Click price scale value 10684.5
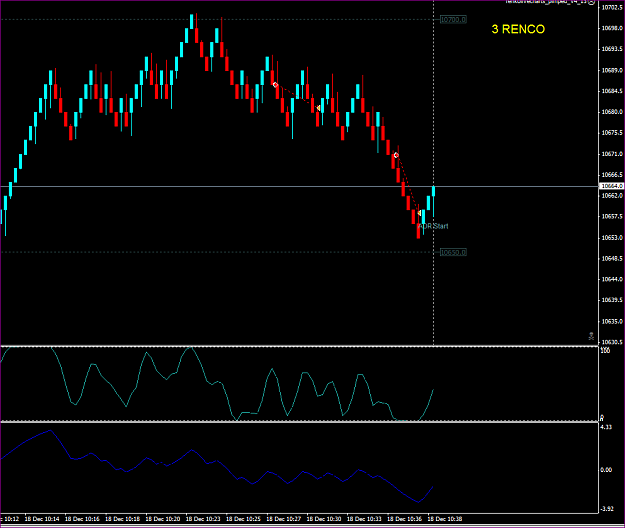The height and width of the screenshot is (528, 625). (612, 91)
